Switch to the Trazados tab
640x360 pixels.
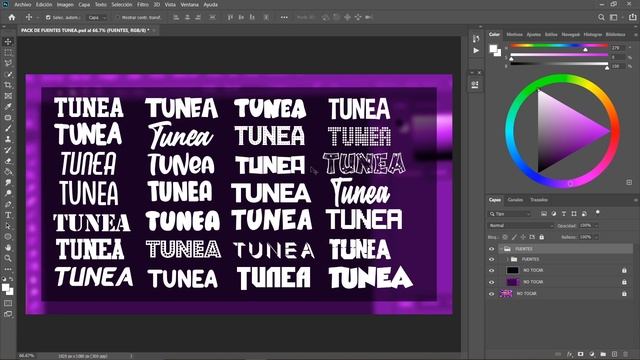(539, 200)
